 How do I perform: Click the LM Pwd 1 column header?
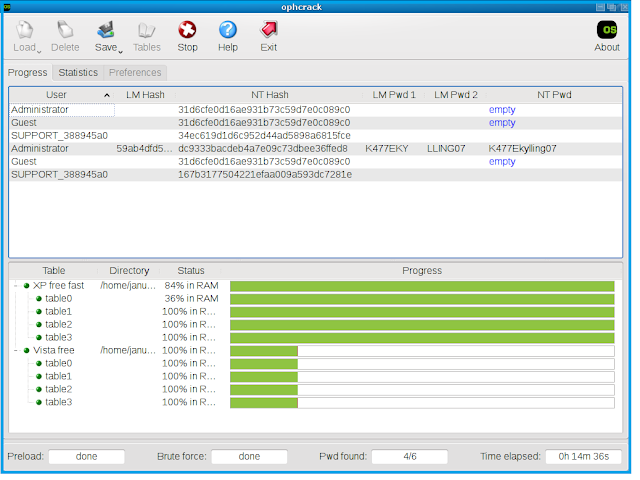(x=394, y=95)
